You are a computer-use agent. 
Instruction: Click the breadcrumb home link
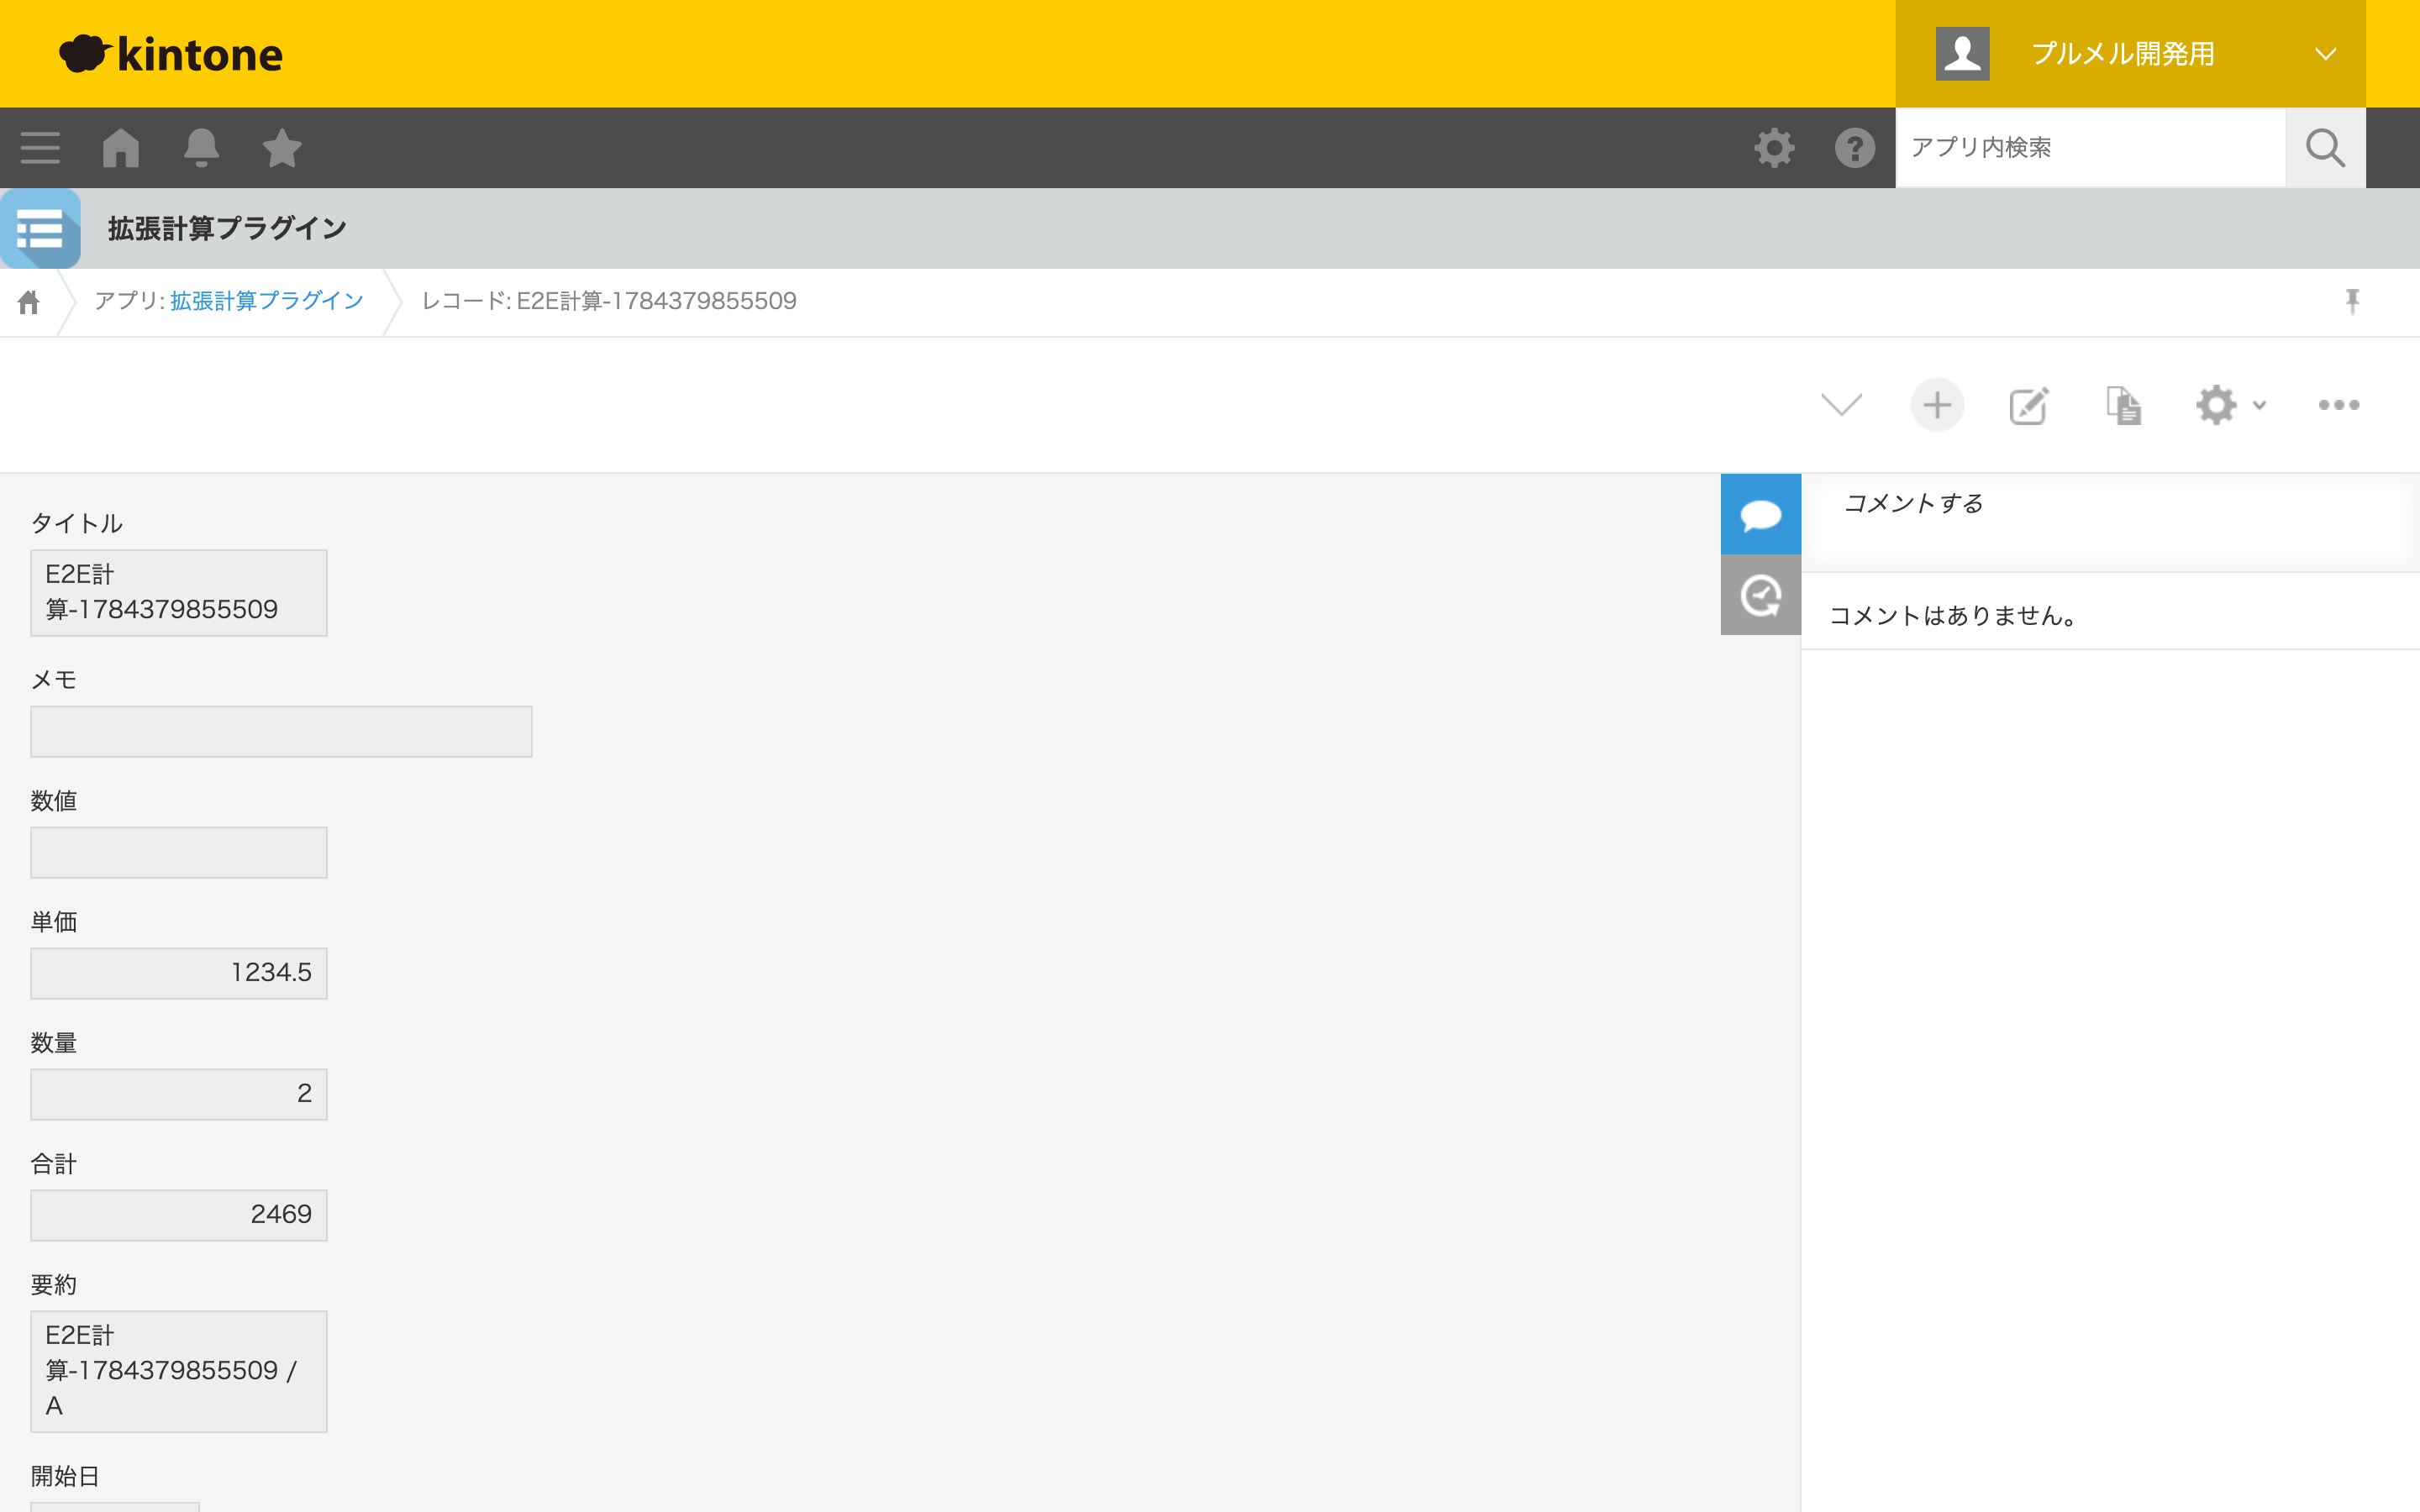28,301
